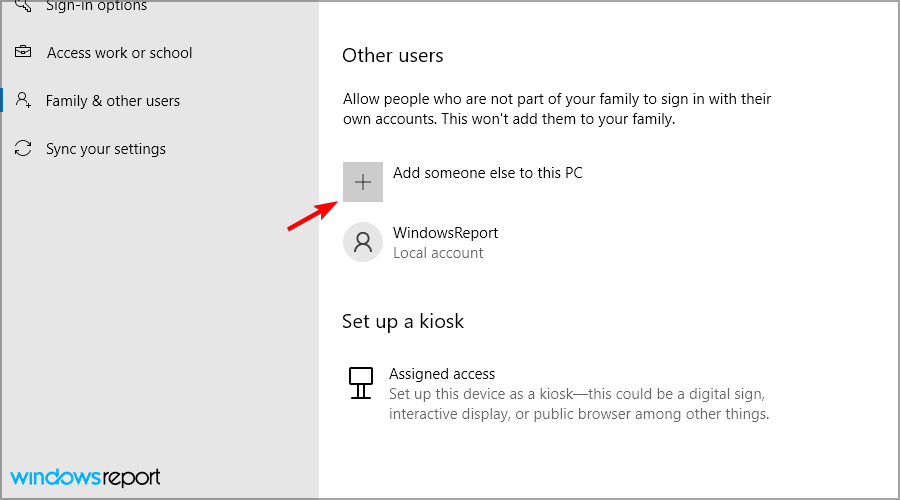This screenshot has width=900, height=500.
Task: Click Add someone else to this PC text
Action: pos(487,173)
